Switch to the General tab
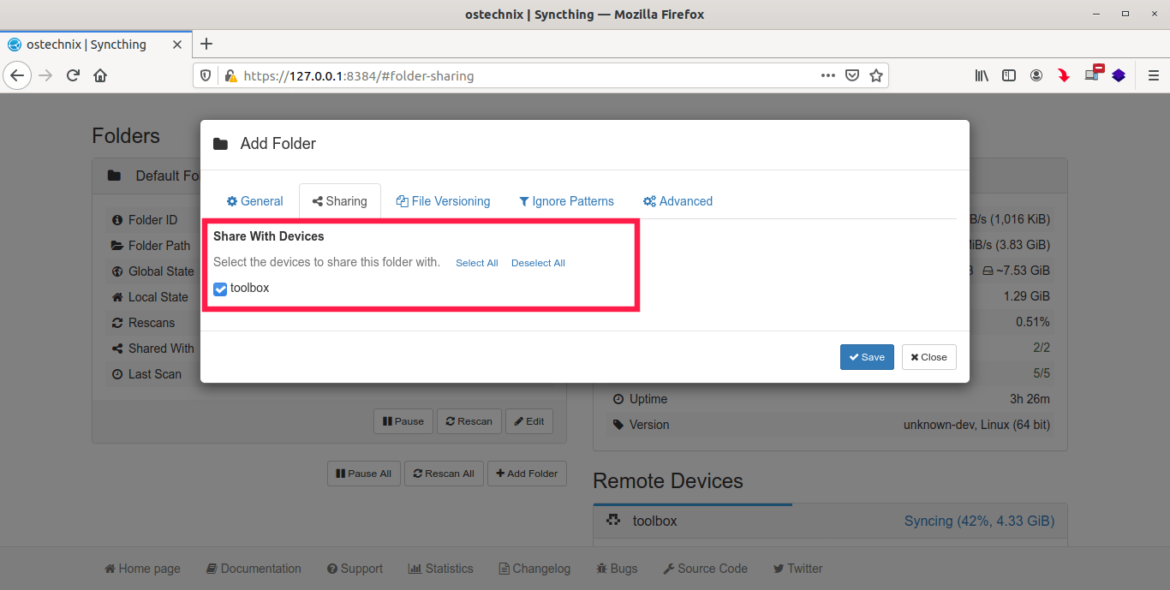 click(254, 201)
